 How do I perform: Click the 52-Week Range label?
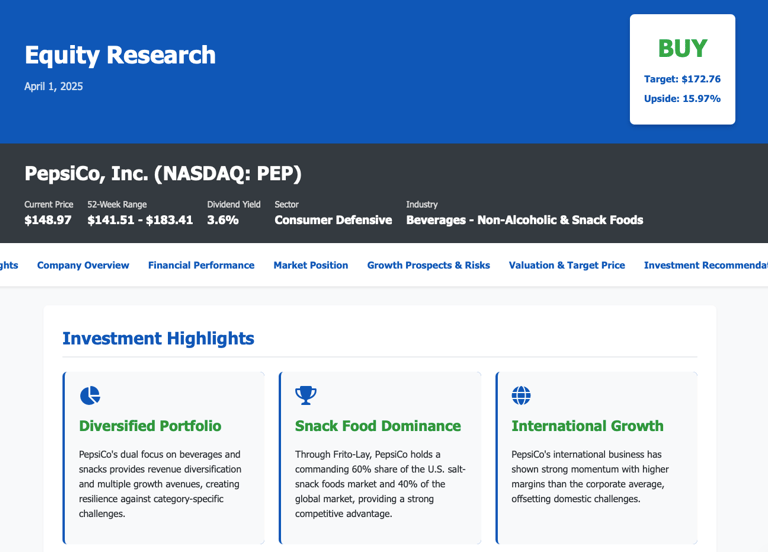pos(117,204)
